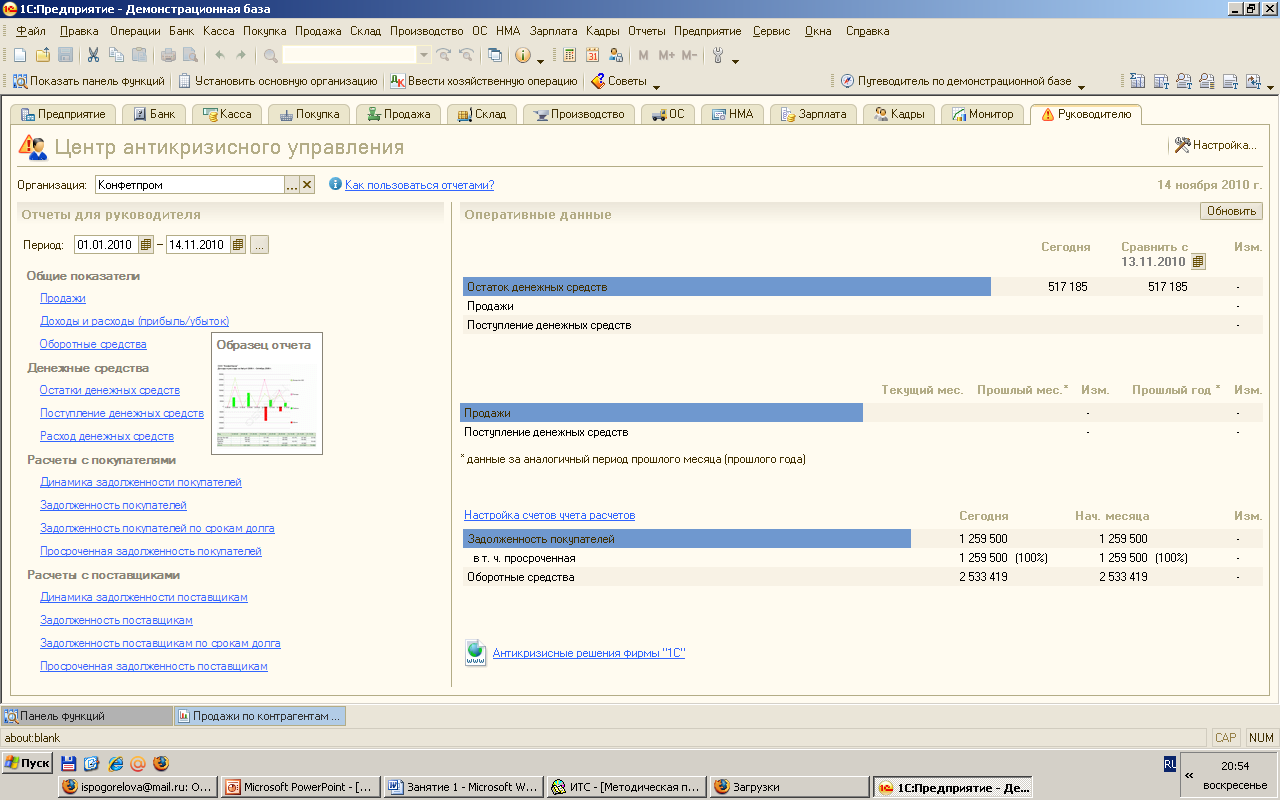The image size is (1280, 800).
Task: Click the Print icon in the toolbar
Action: coord(168,55)
